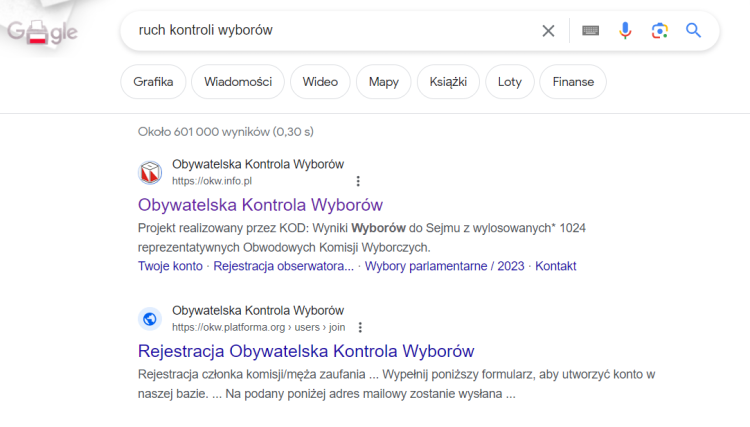This screenshot has width=750, height=427.
Task: Click the second result's site name above okw.platforma.org
Action: tap(258, 311)
